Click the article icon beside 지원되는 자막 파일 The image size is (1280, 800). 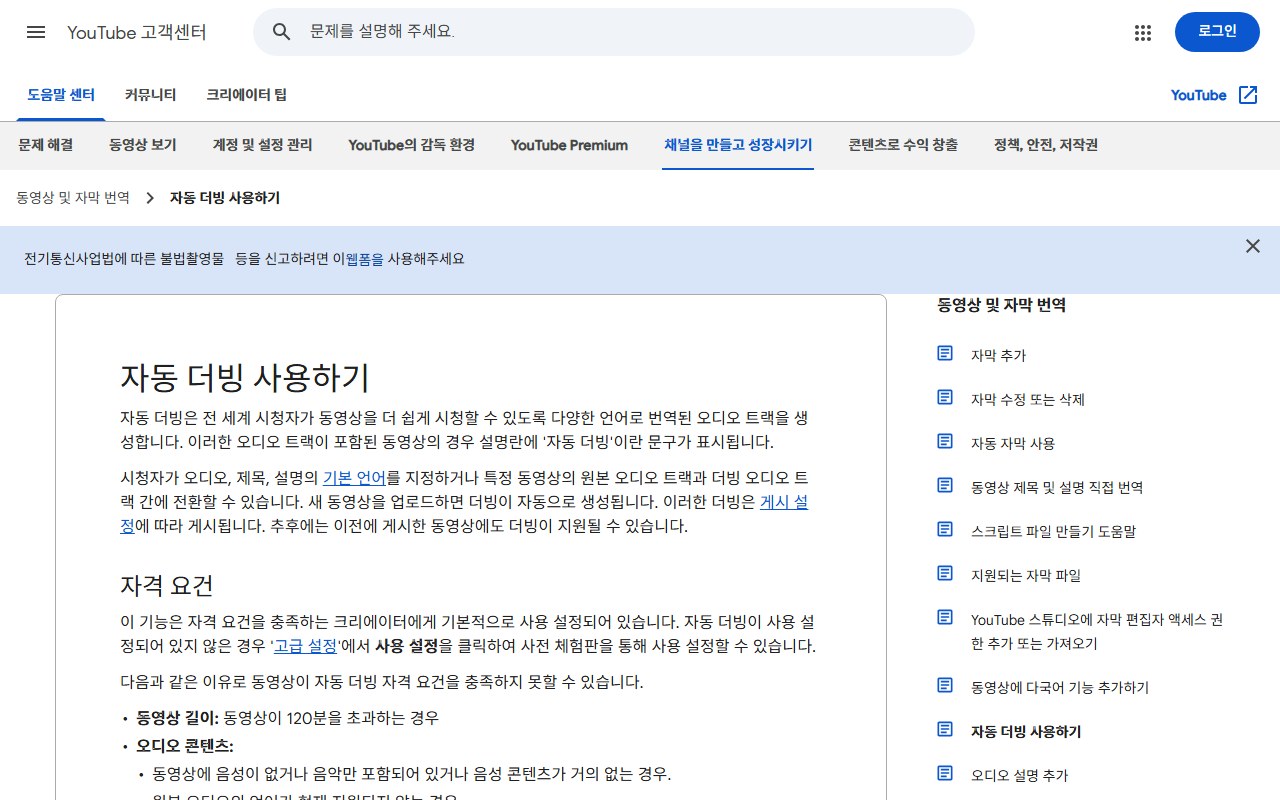(x=945, y=574)
